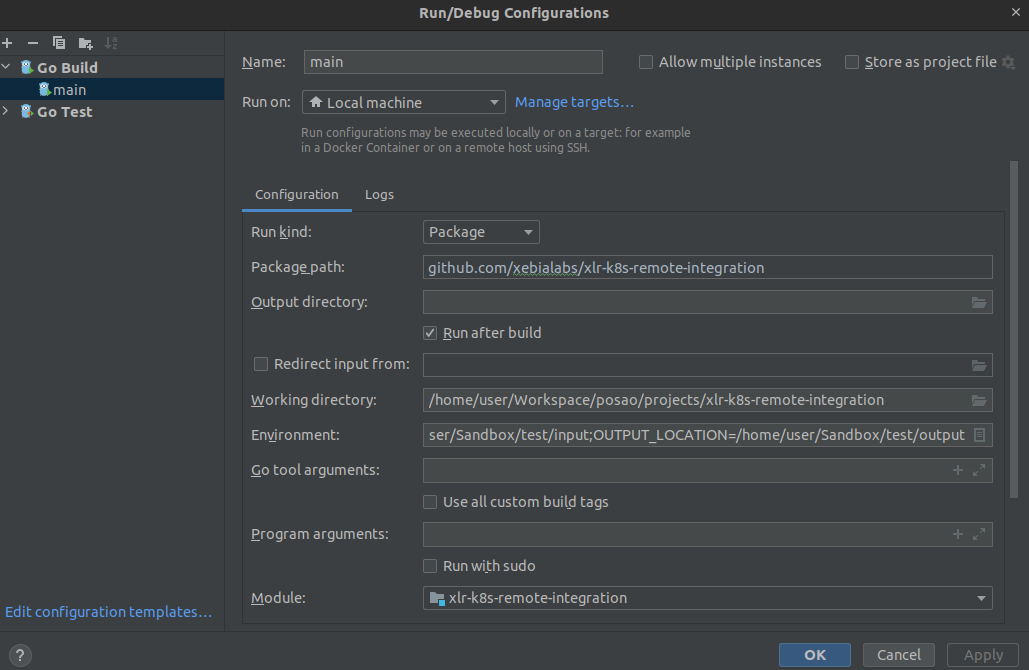The height and width of the screenshot is (670, 1029).
Task: Click the configuration panel vertical scrollbar
Action: pos(1014,329)
